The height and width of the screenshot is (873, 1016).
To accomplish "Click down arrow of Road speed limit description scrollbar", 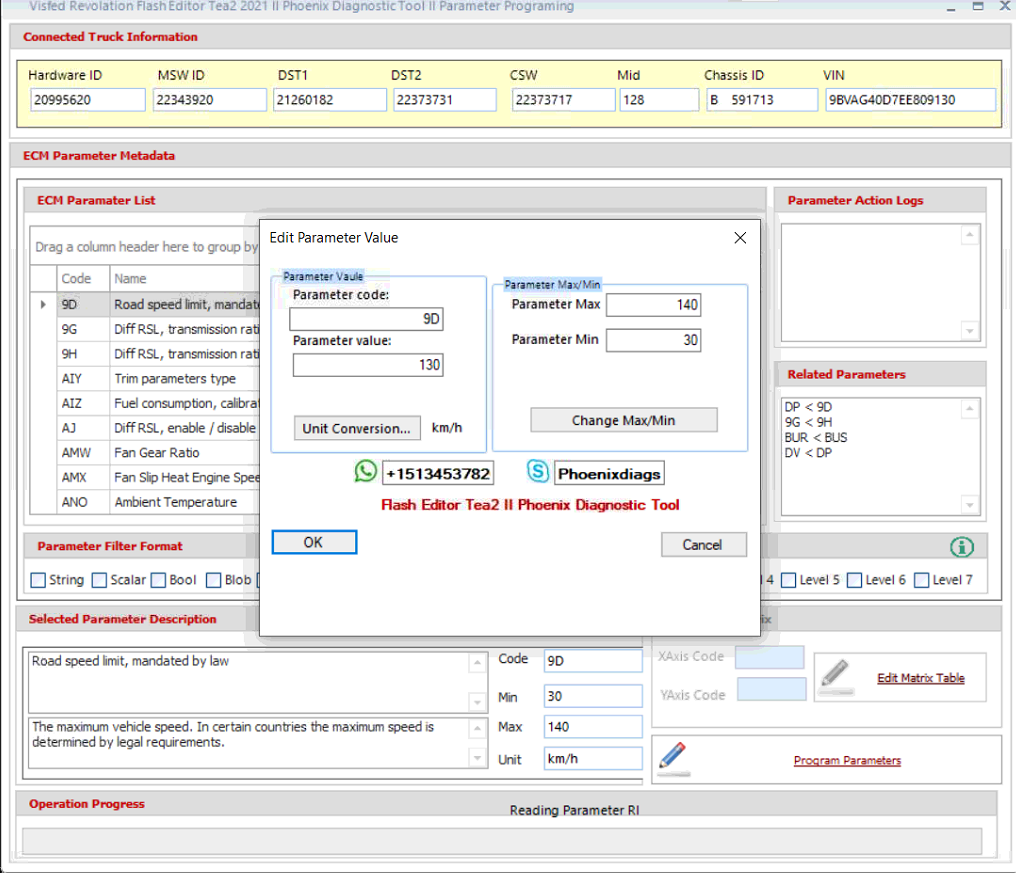I will click(x=477, y=702).
